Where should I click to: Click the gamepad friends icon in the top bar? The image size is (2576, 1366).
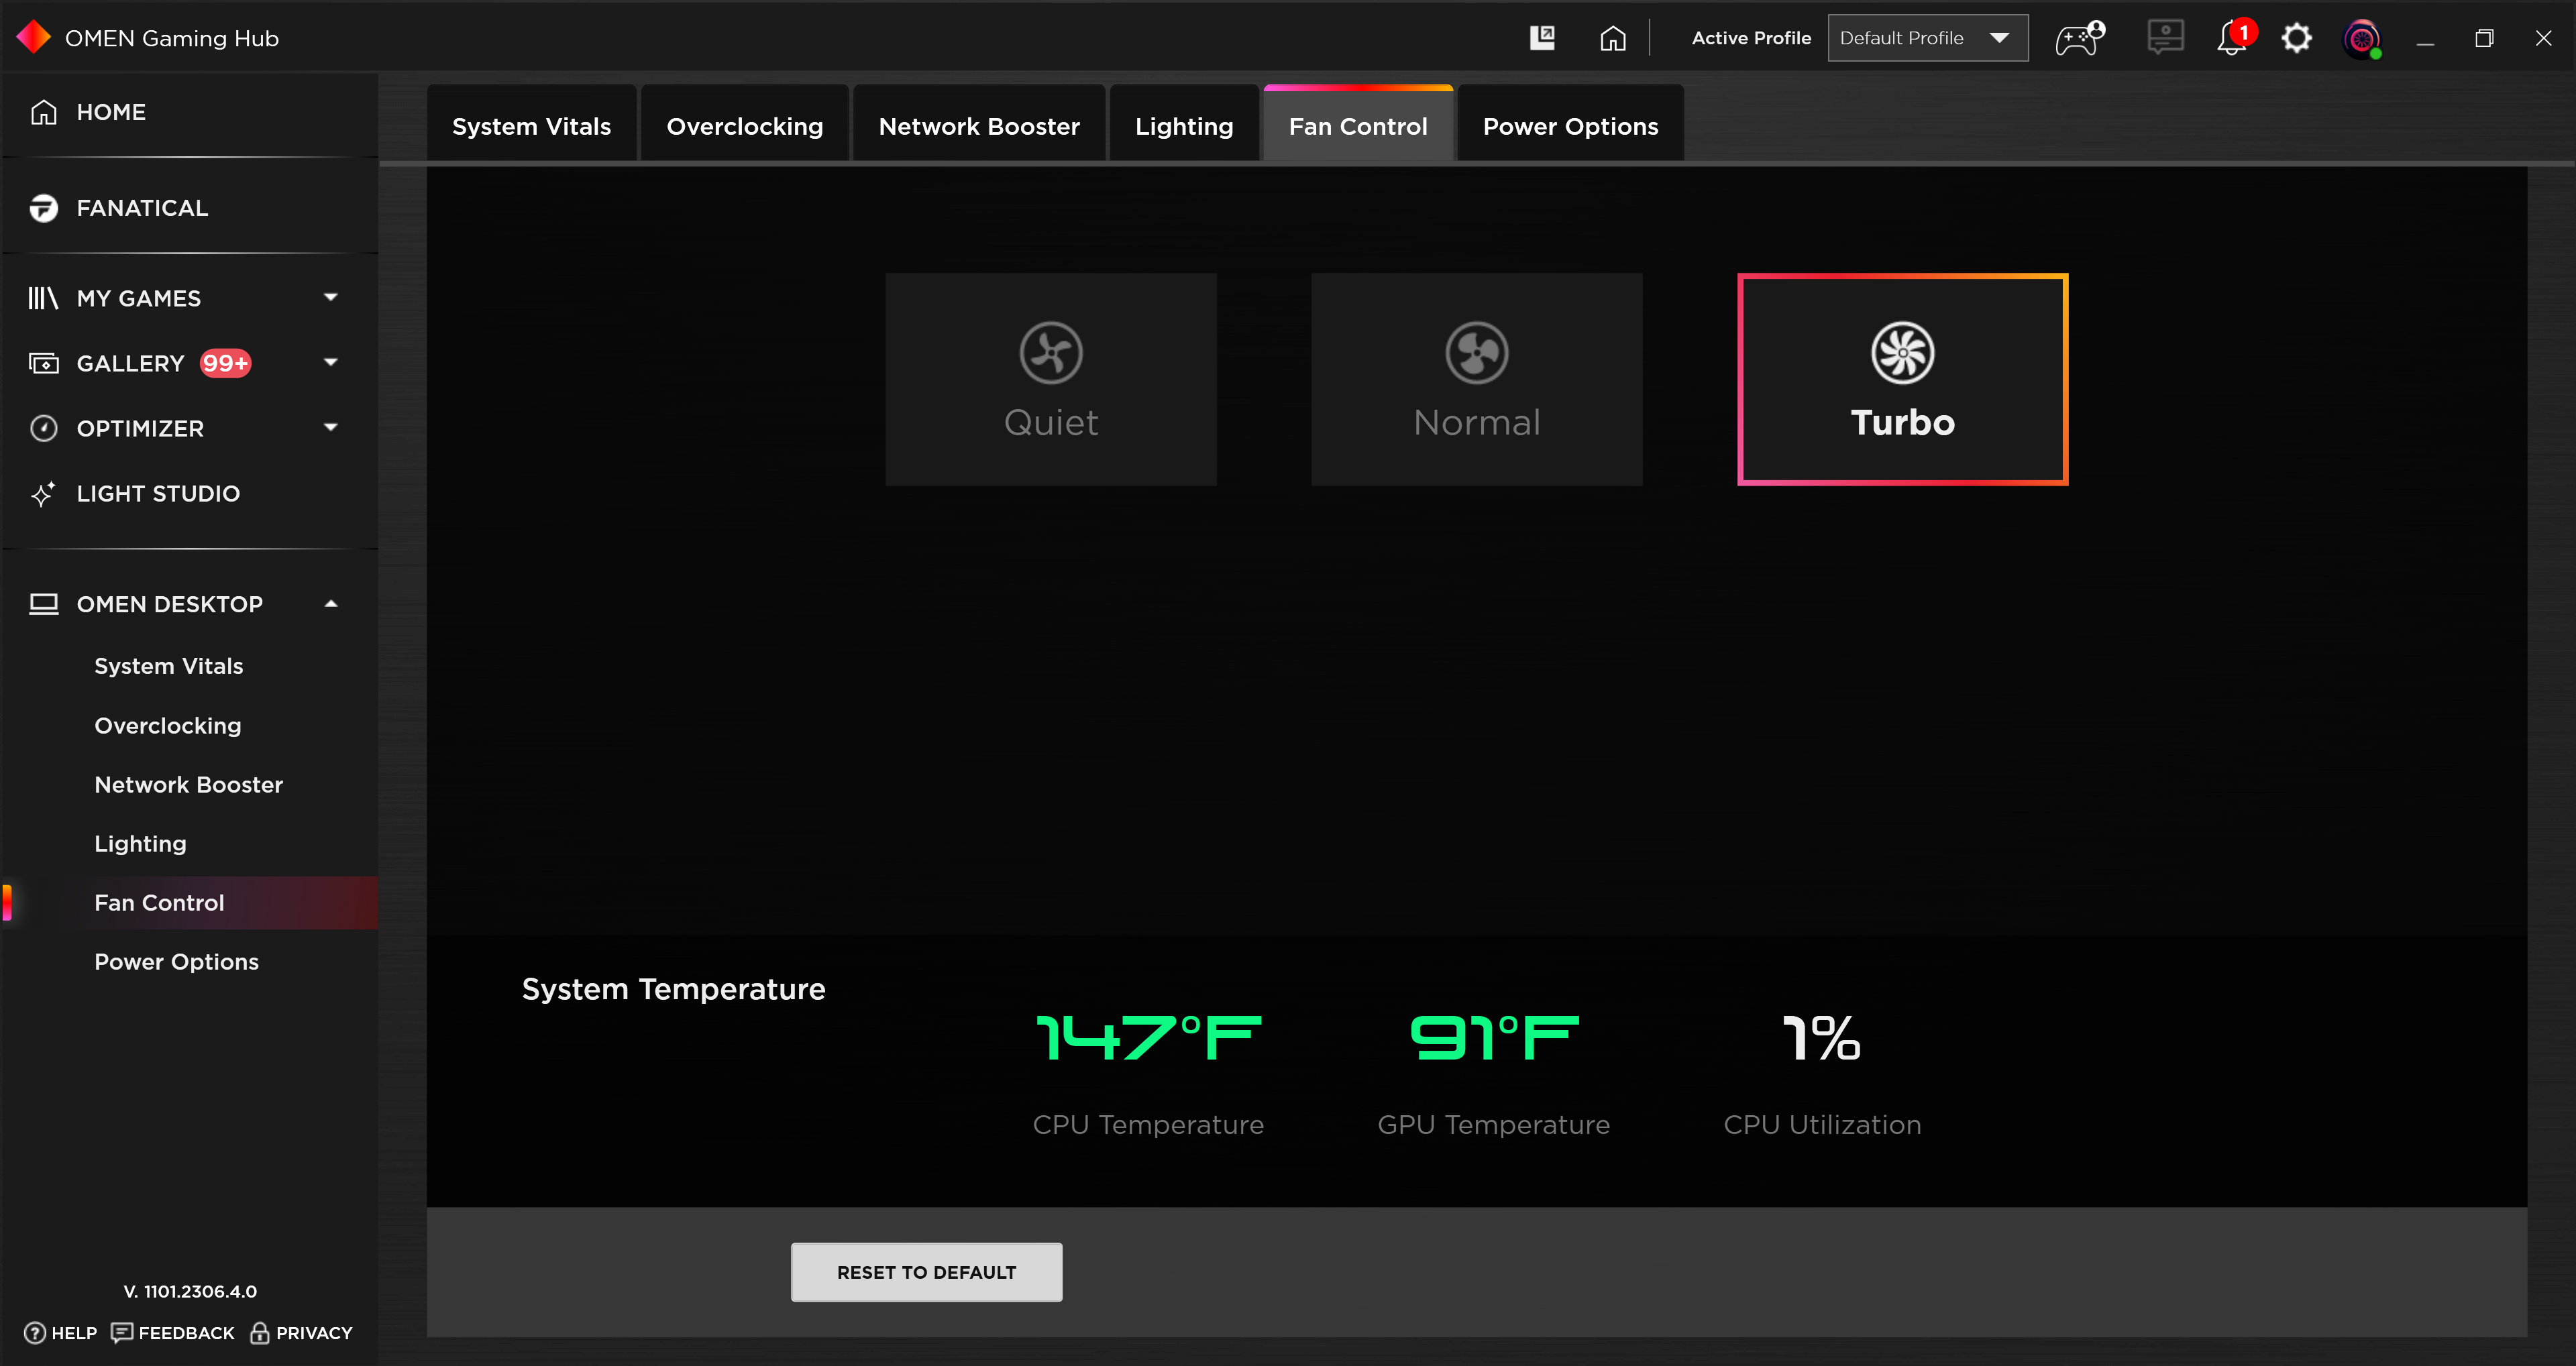[x=2080, y=38]
